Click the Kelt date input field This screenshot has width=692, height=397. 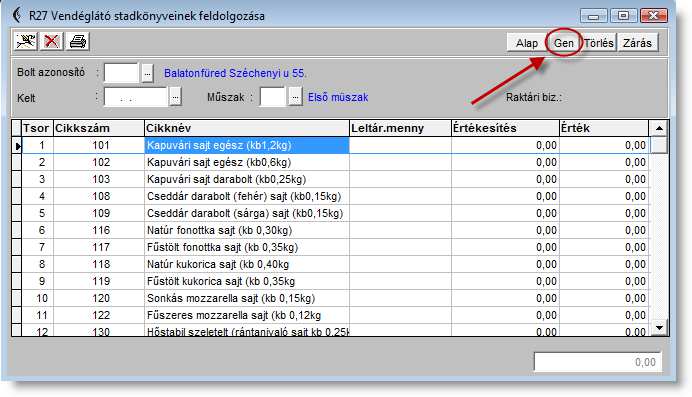click(136, 97)
